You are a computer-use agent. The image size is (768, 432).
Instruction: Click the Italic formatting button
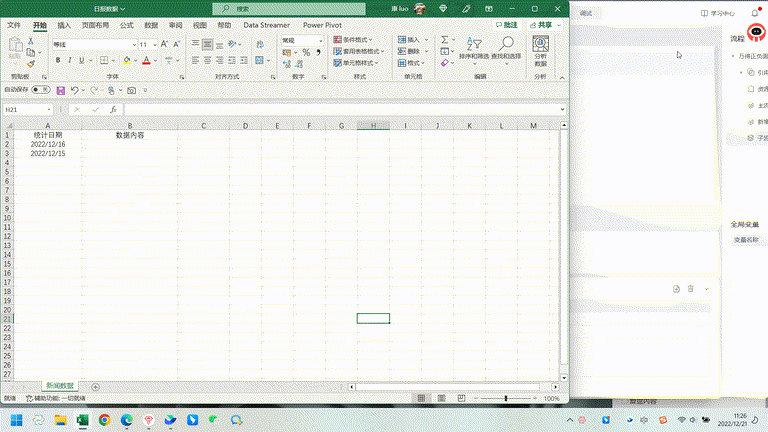(x=70, y=60)
